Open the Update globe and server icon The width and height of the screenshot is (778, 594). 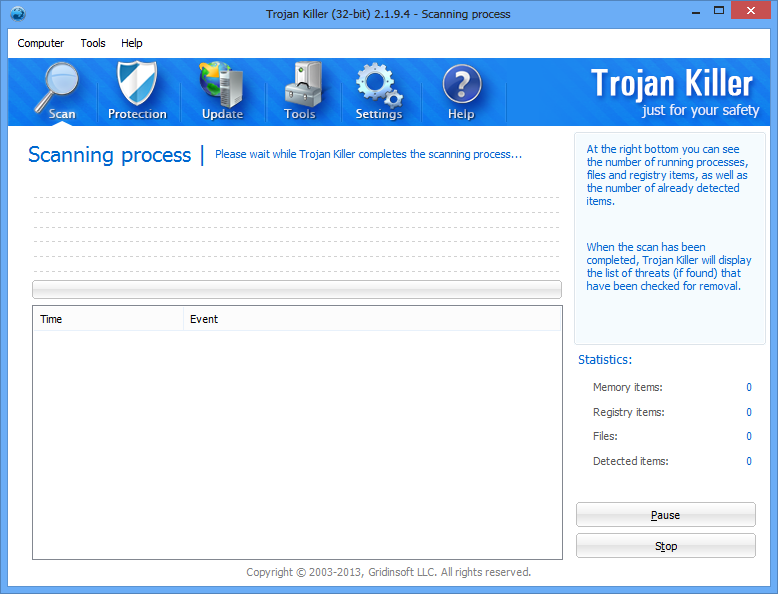pos(222,91)
